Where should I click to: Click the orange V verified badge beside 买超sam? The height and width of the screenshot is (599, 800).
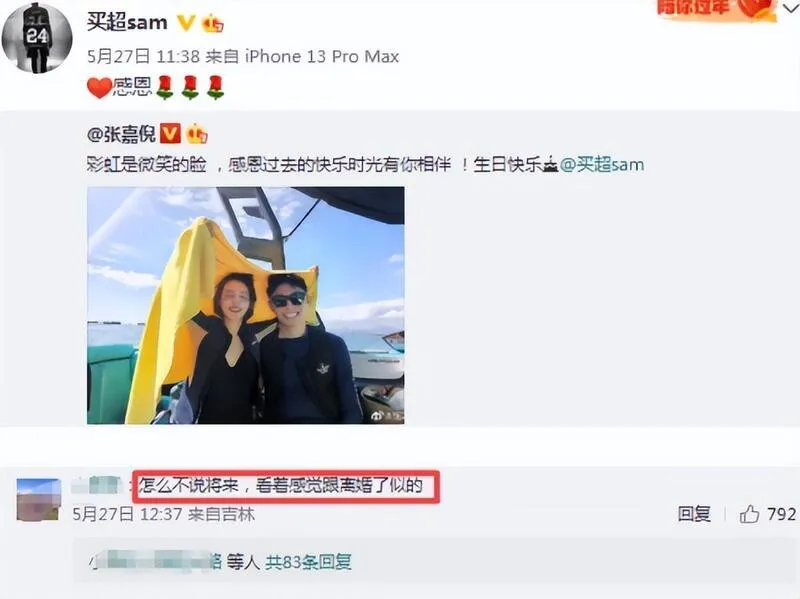tap(186, 22)
